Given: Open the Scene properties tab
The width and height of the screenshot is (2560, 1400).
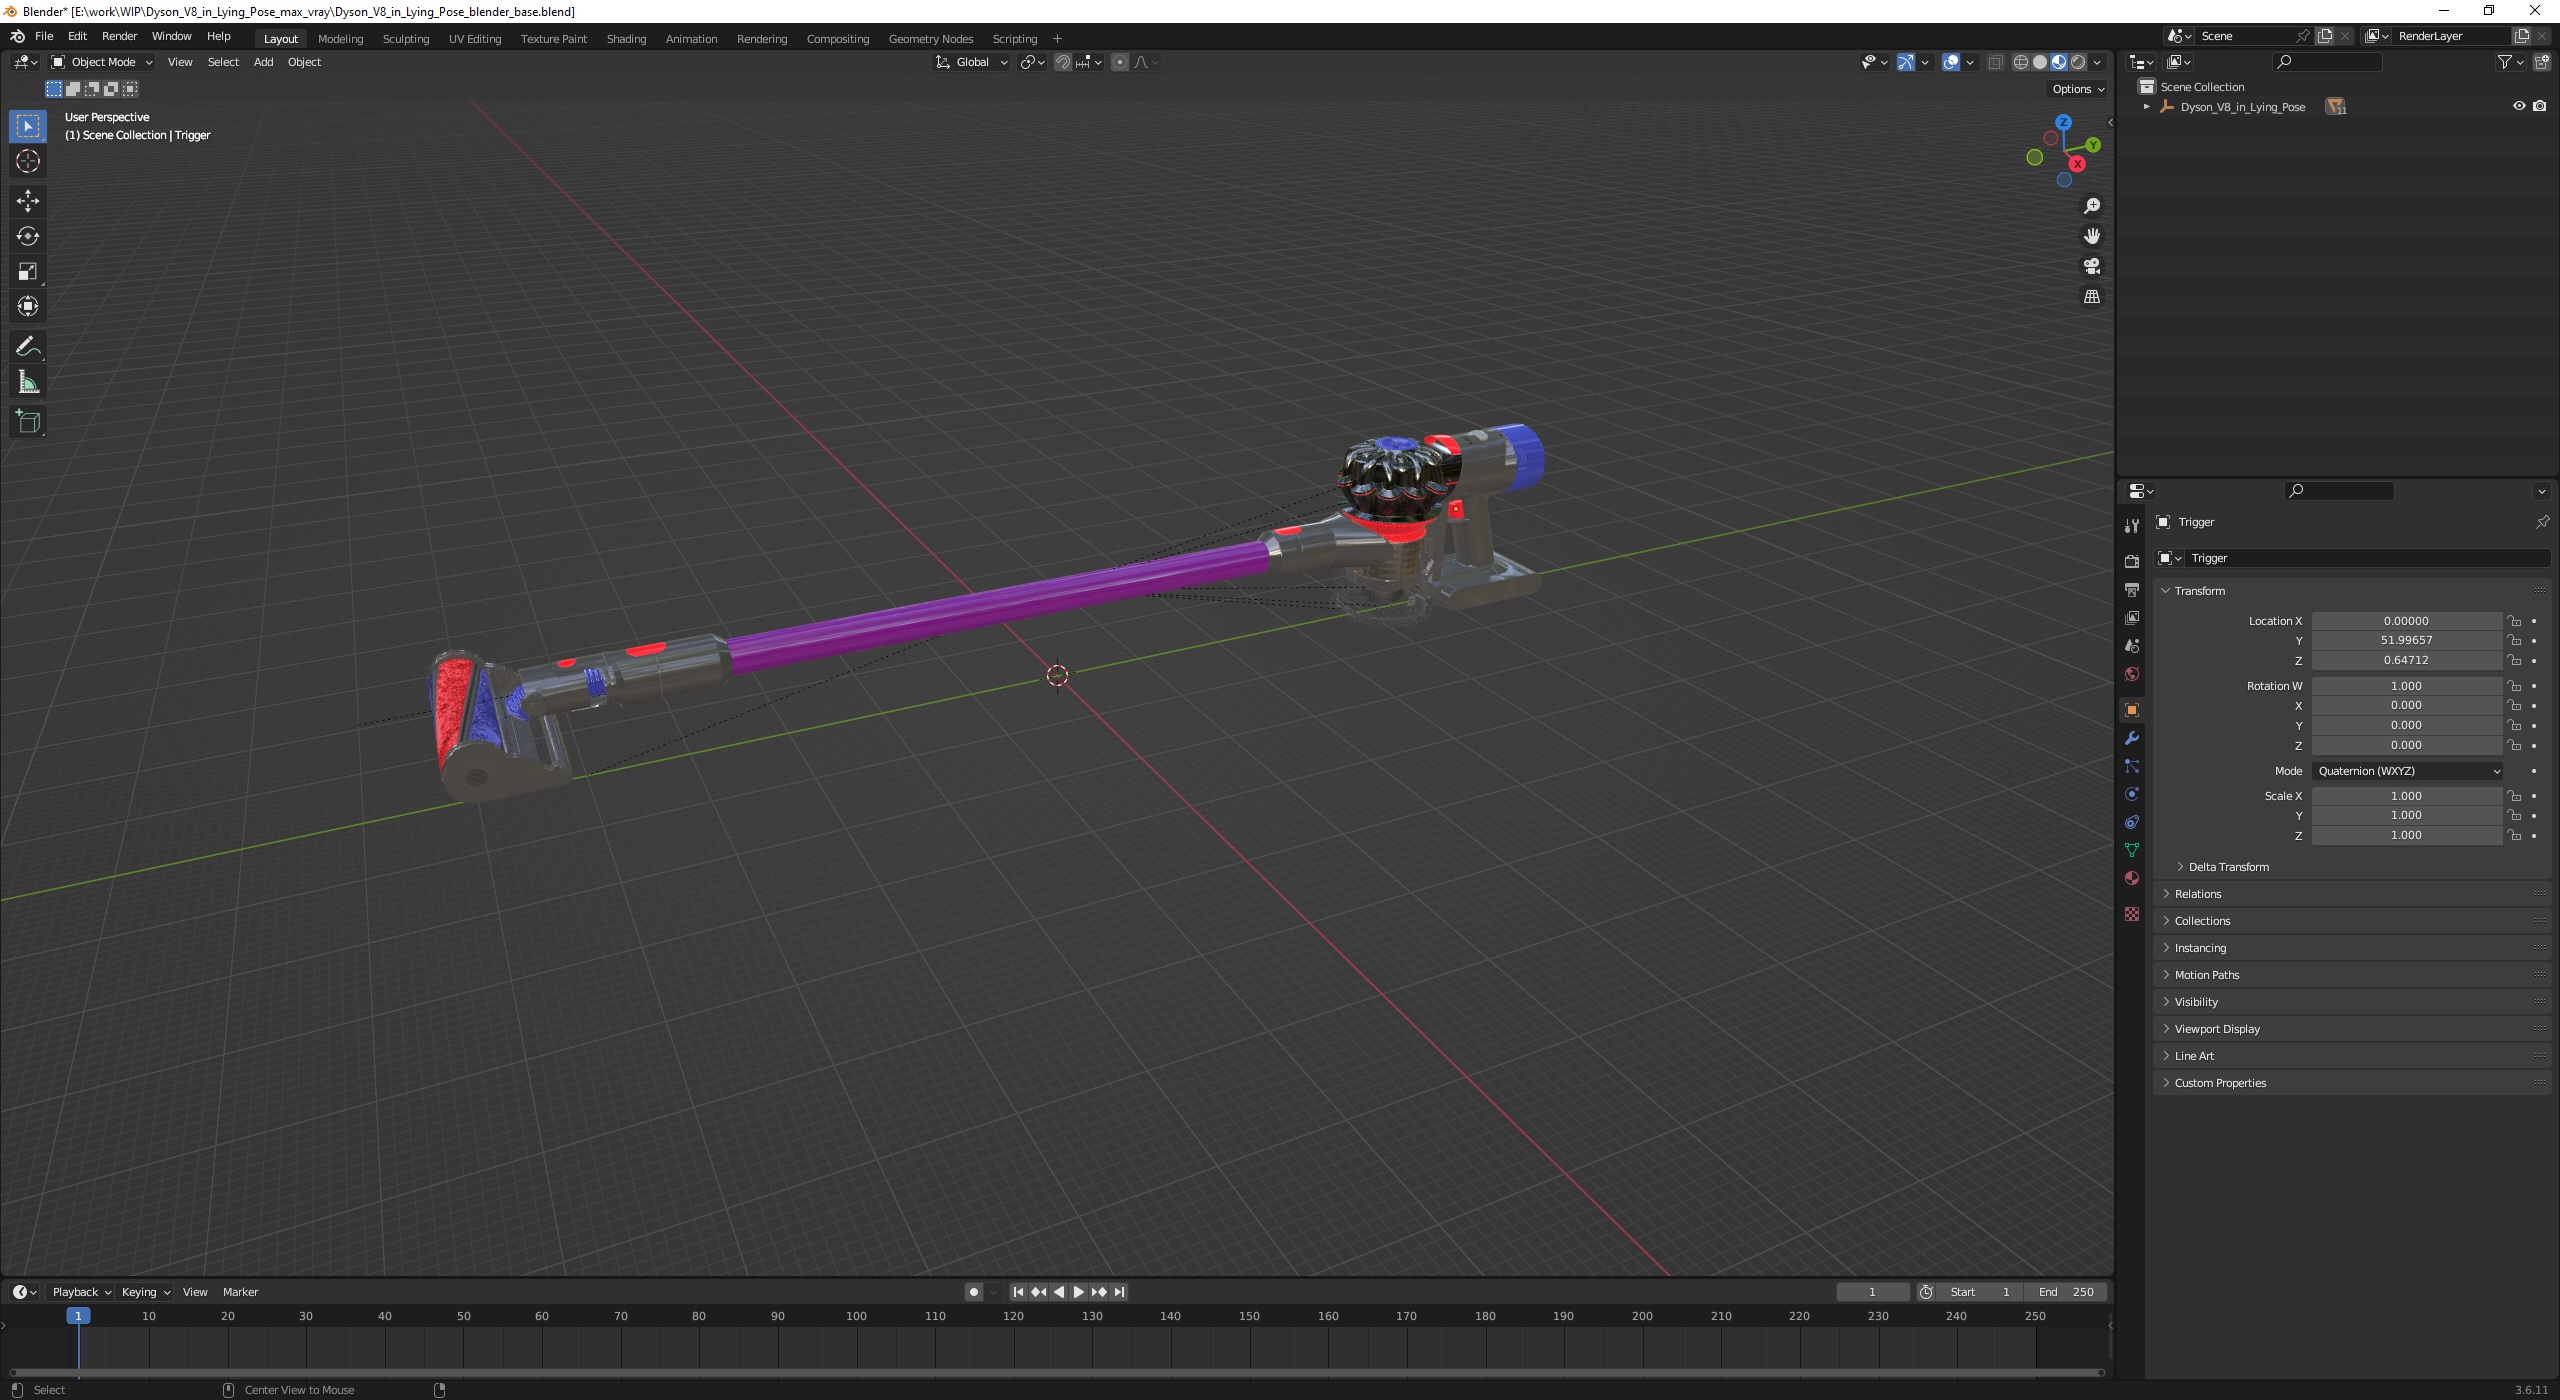Looking at the screenshot, I should pyautogui.click(x=2131, y=646).
